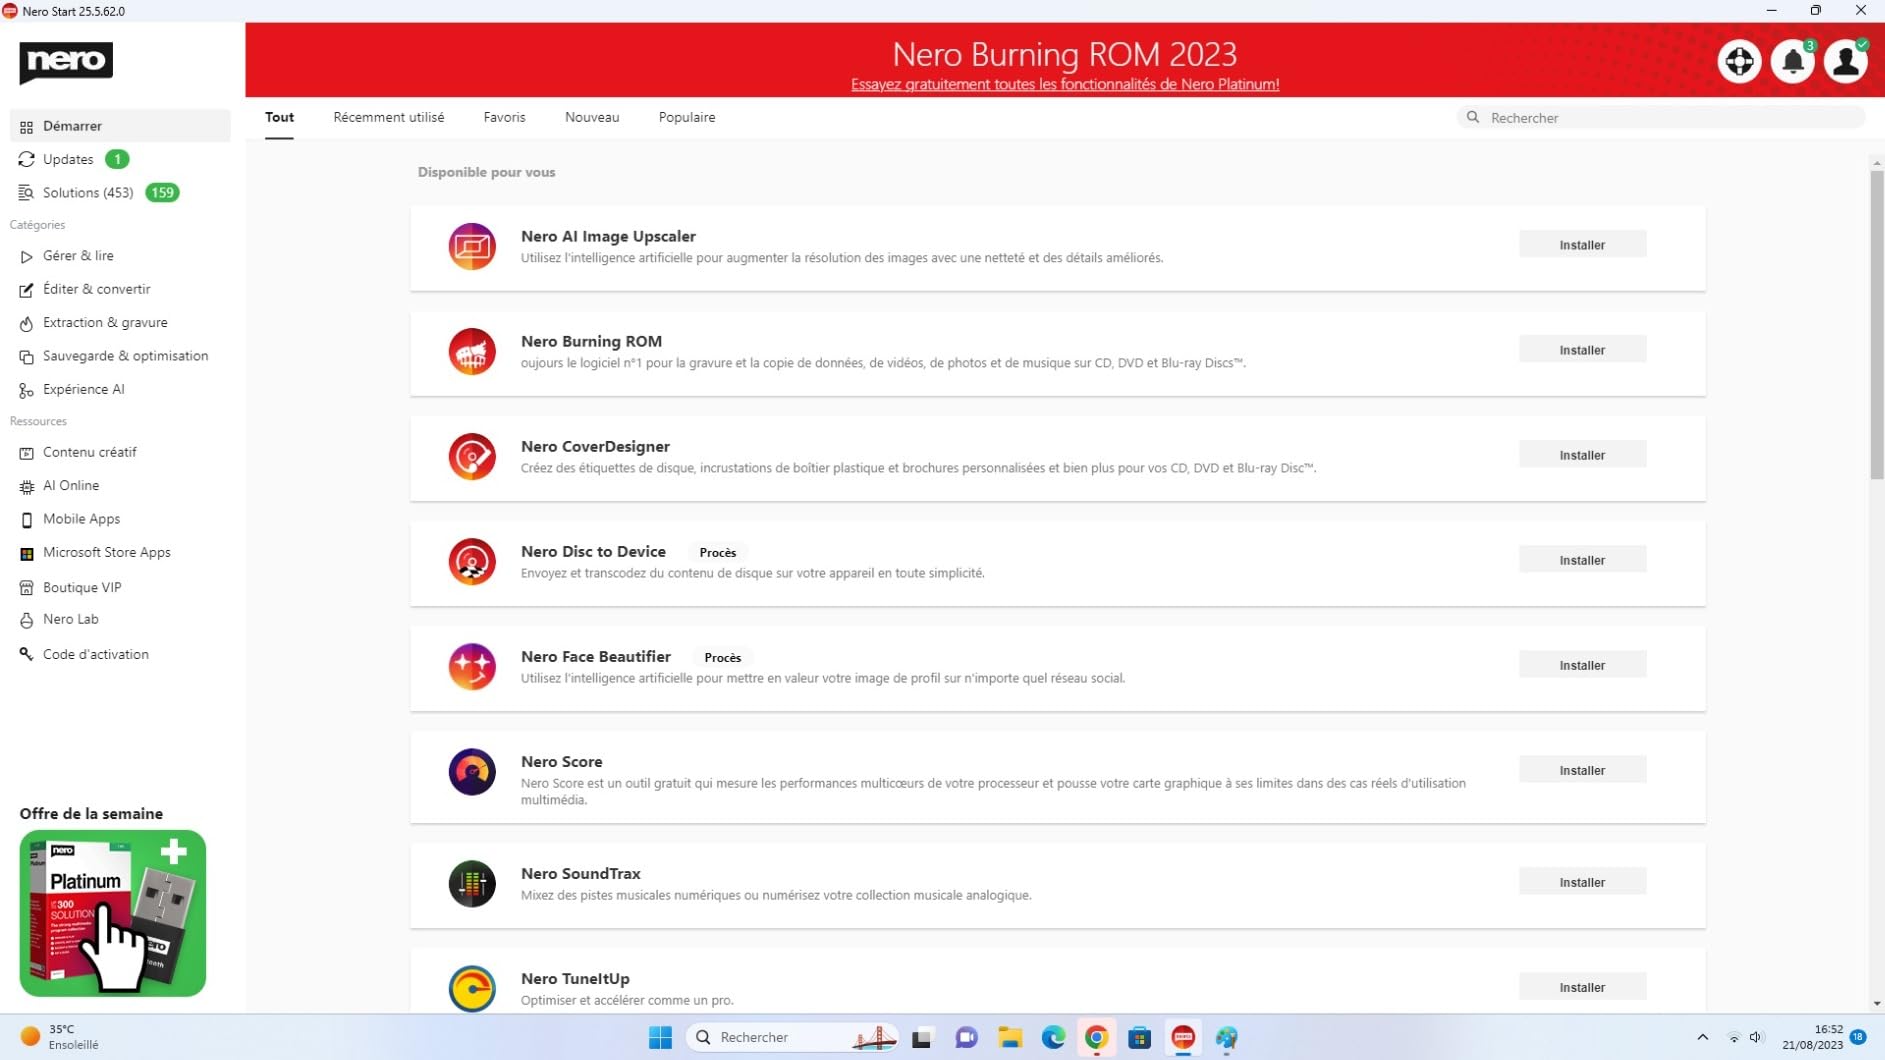This screenshot has height=1060, width=1885.
Task: Open the Nero SoundTrax equalizer icon
Action: 472,883
